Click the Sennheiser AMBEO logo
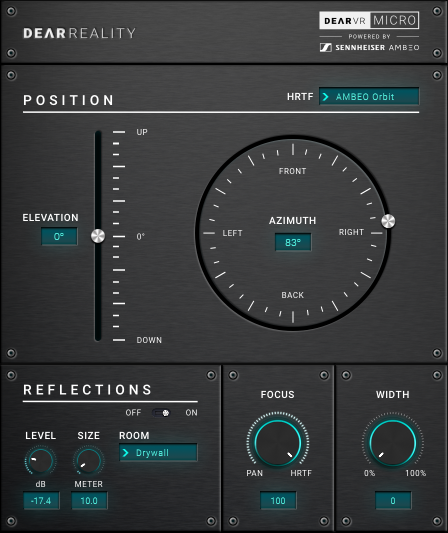This screenshot has height=533, width=448. coord(369,48)
